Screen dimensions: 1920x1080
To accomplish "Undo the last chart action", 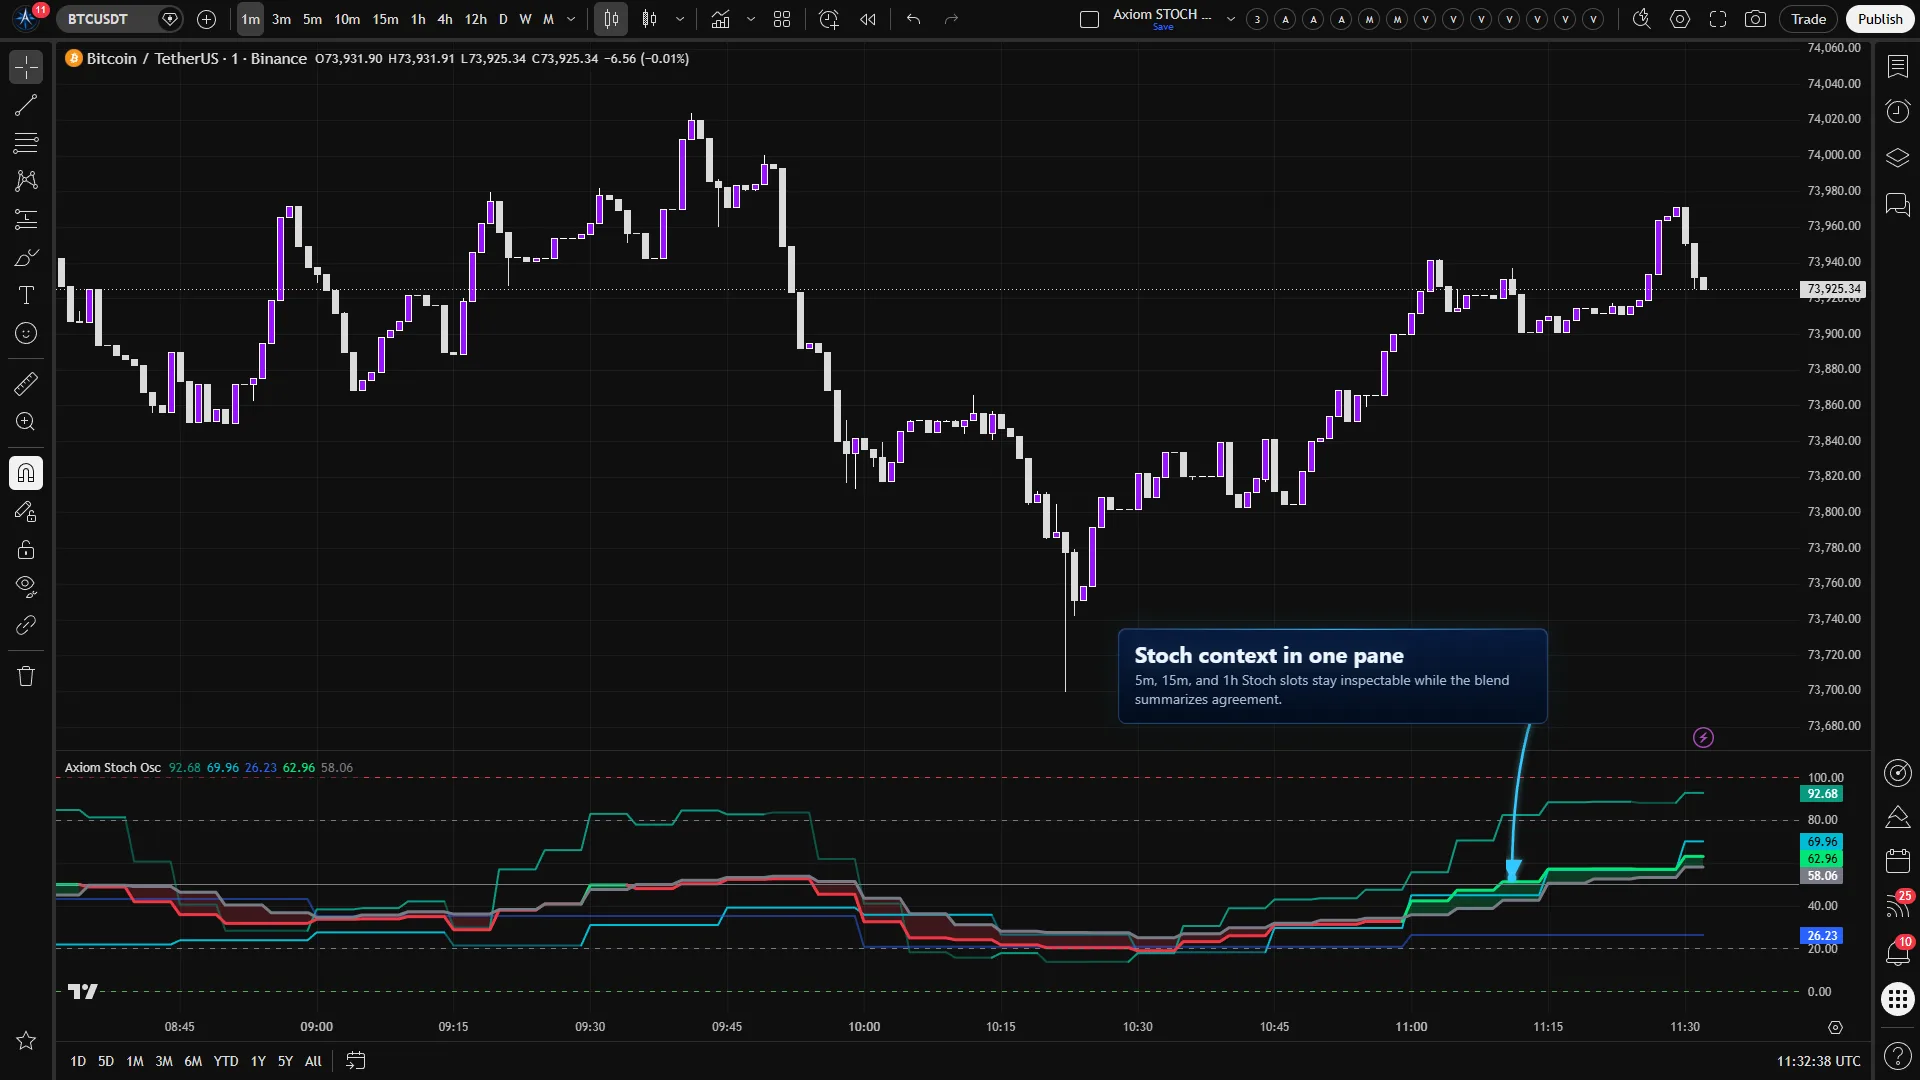I will pos(913,19).
